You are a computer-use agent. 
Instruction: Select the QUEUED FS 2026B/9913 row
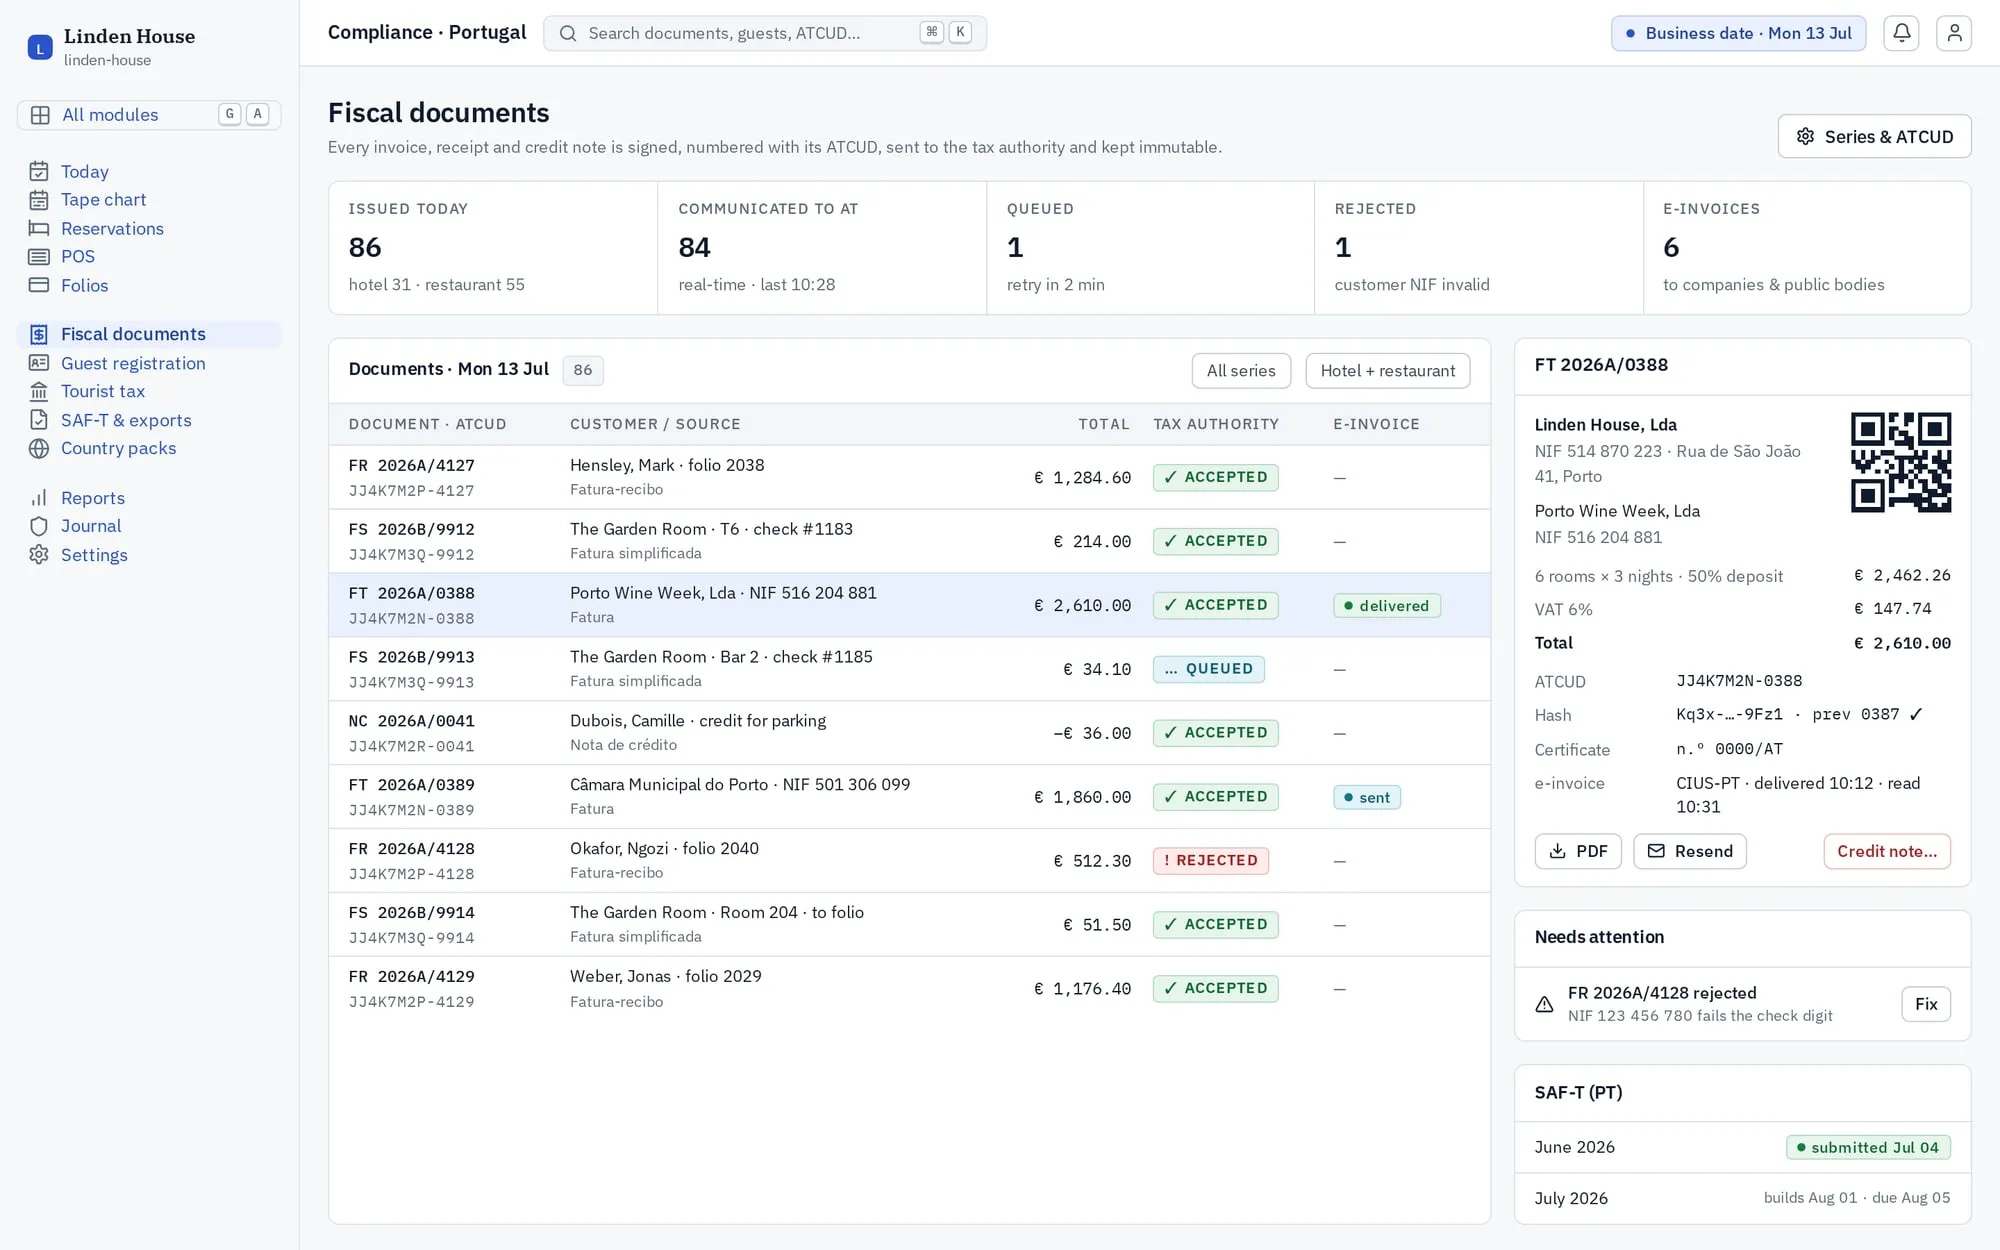click(x=909, y=669)
